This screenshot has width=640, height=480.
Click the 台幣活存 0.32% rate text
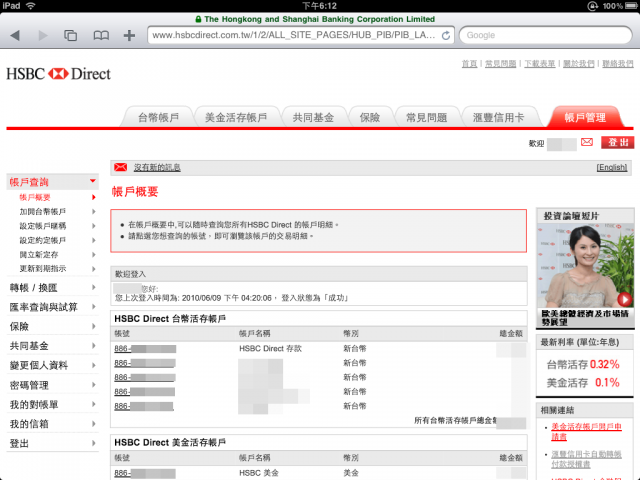point(583,364)
